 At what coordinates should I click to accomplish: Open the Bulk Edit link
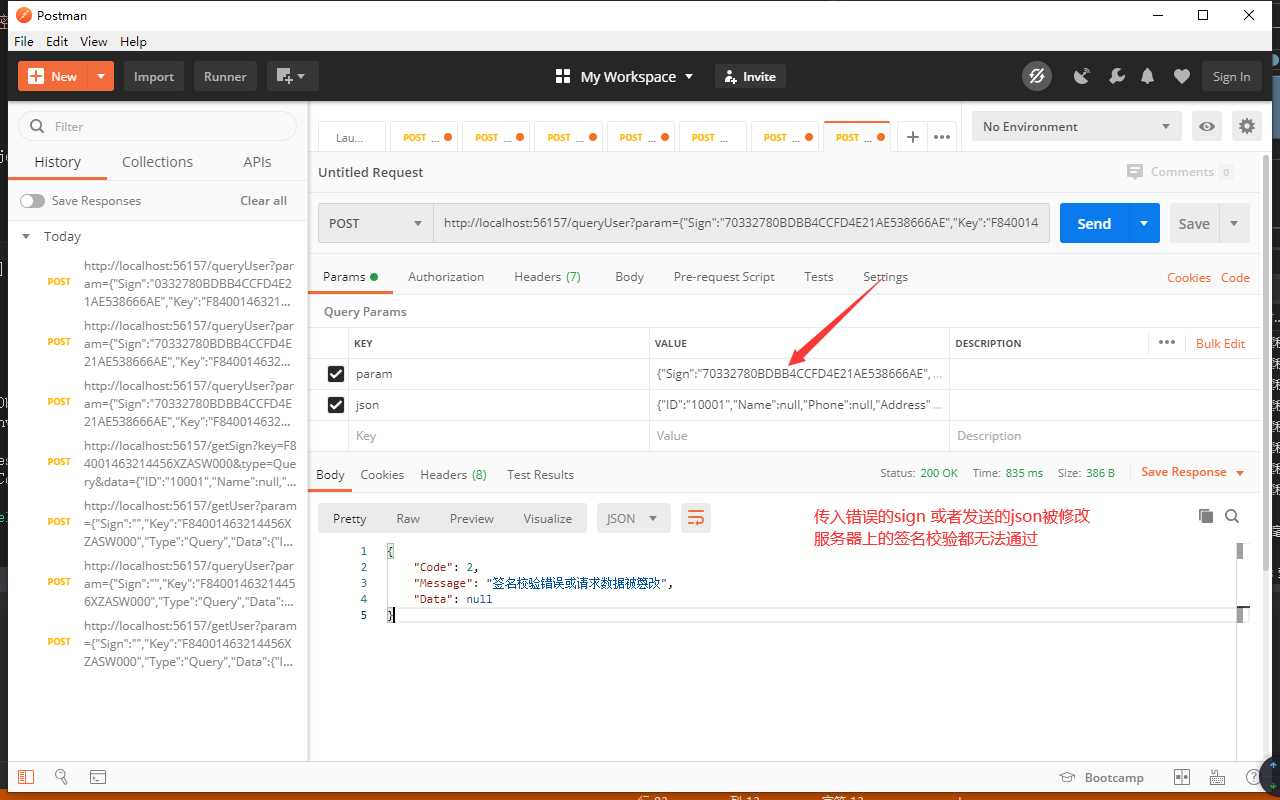click(x=1221, y=343)
